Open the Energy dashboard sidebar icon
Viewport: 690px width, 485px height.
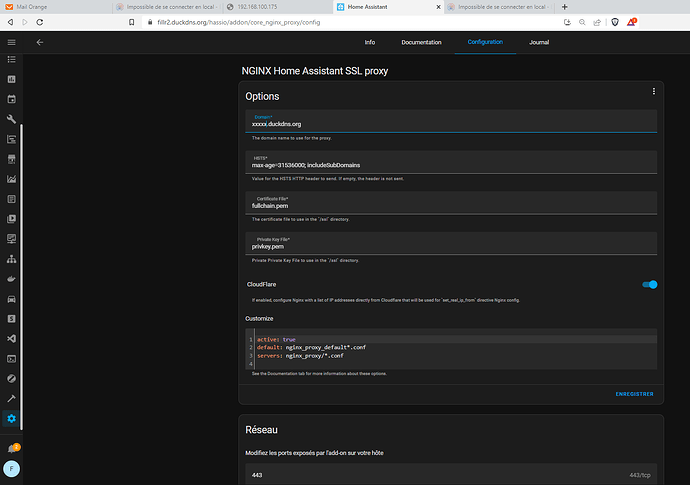point(11,79)
